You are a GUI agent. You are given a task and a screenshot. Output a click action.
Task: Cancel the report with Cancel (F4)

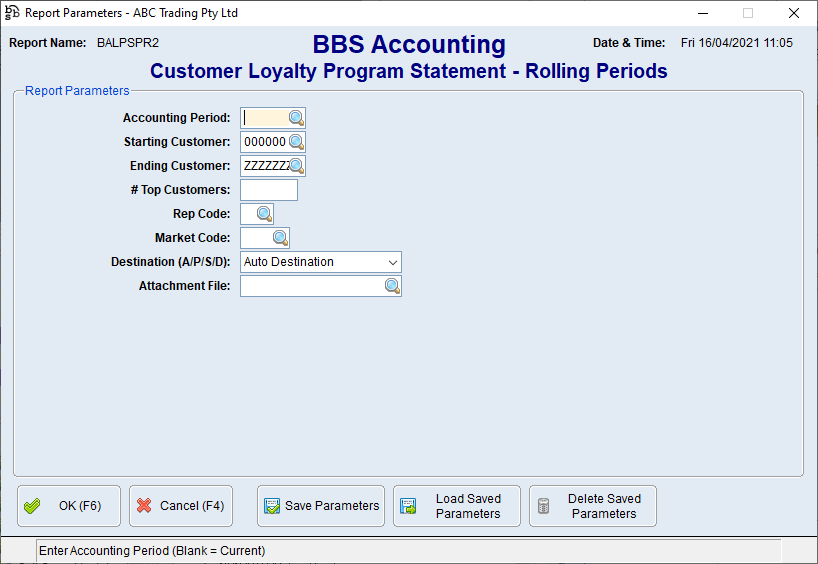(x=181, y=506)
